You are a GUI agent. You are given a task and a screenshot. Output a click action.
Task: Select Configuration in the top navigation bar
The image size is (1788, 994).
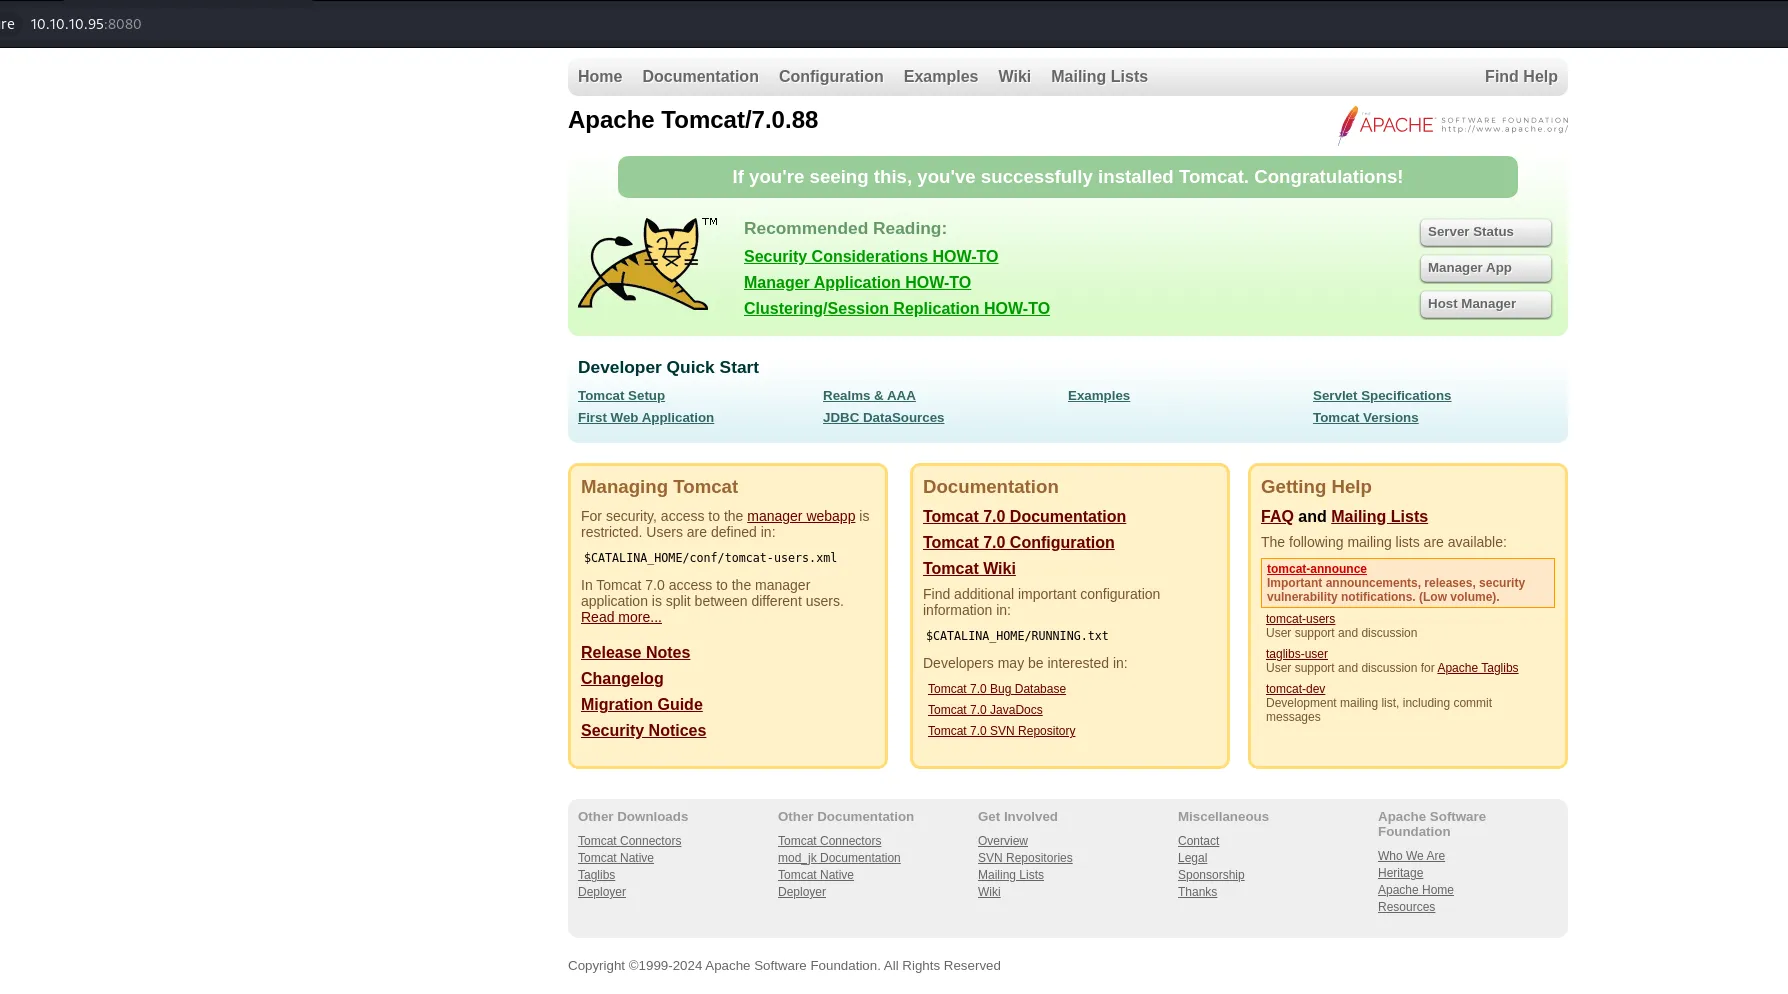point(831,77)
